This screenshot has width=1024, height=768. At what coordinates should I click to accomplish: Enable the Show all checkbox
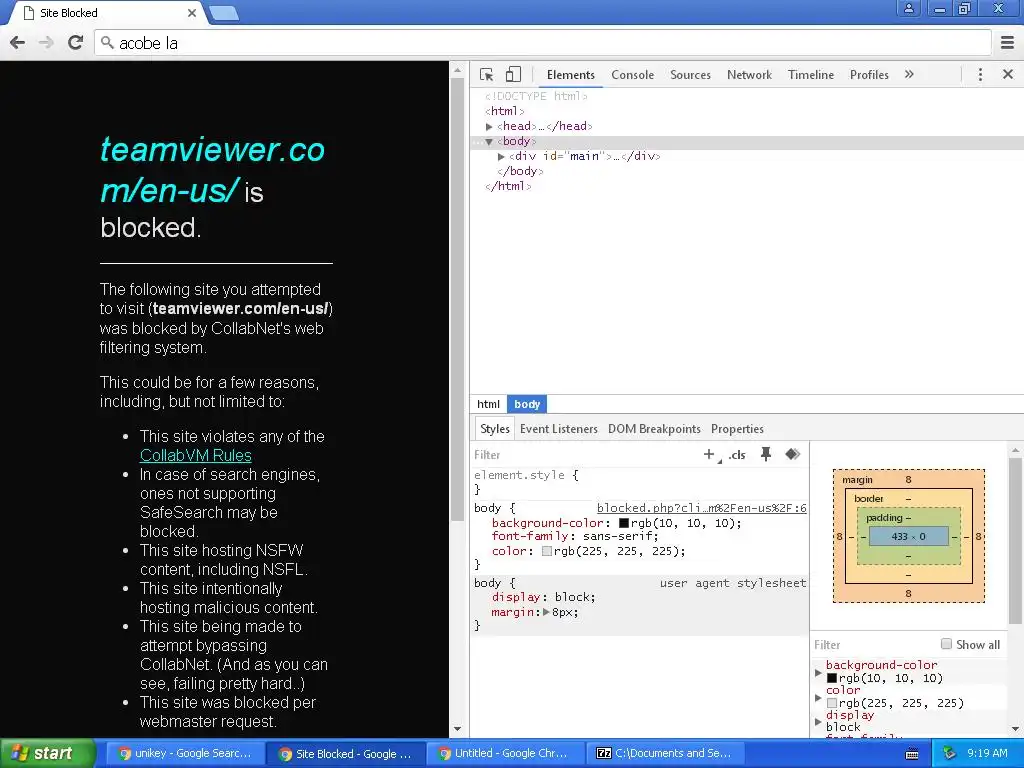[x=946, y=644]
